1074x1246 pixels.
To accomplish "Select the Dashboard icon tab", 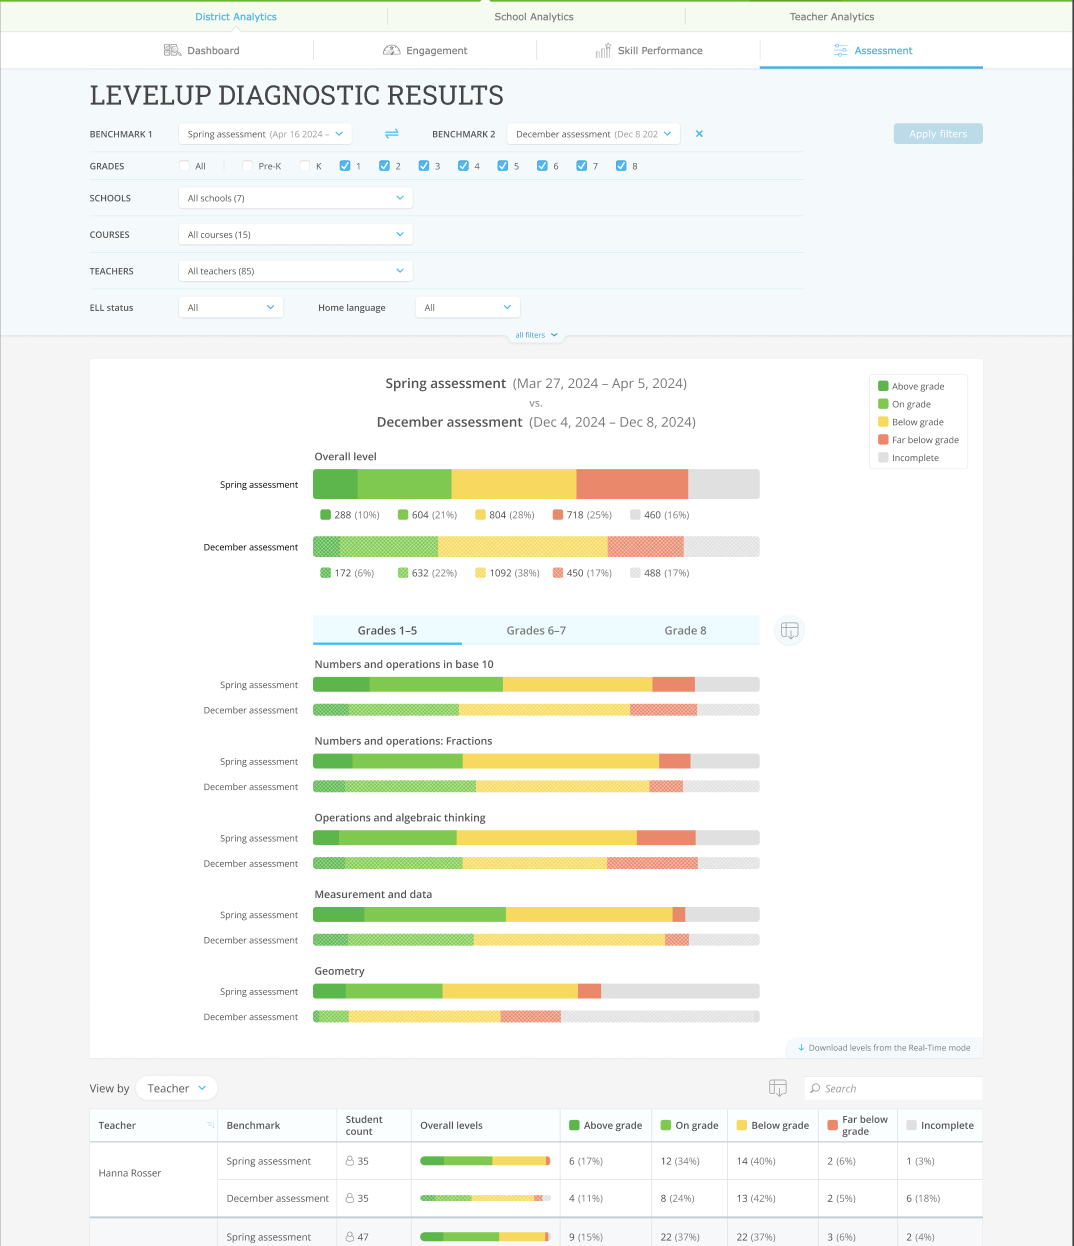I will click(x=170, y=50).
